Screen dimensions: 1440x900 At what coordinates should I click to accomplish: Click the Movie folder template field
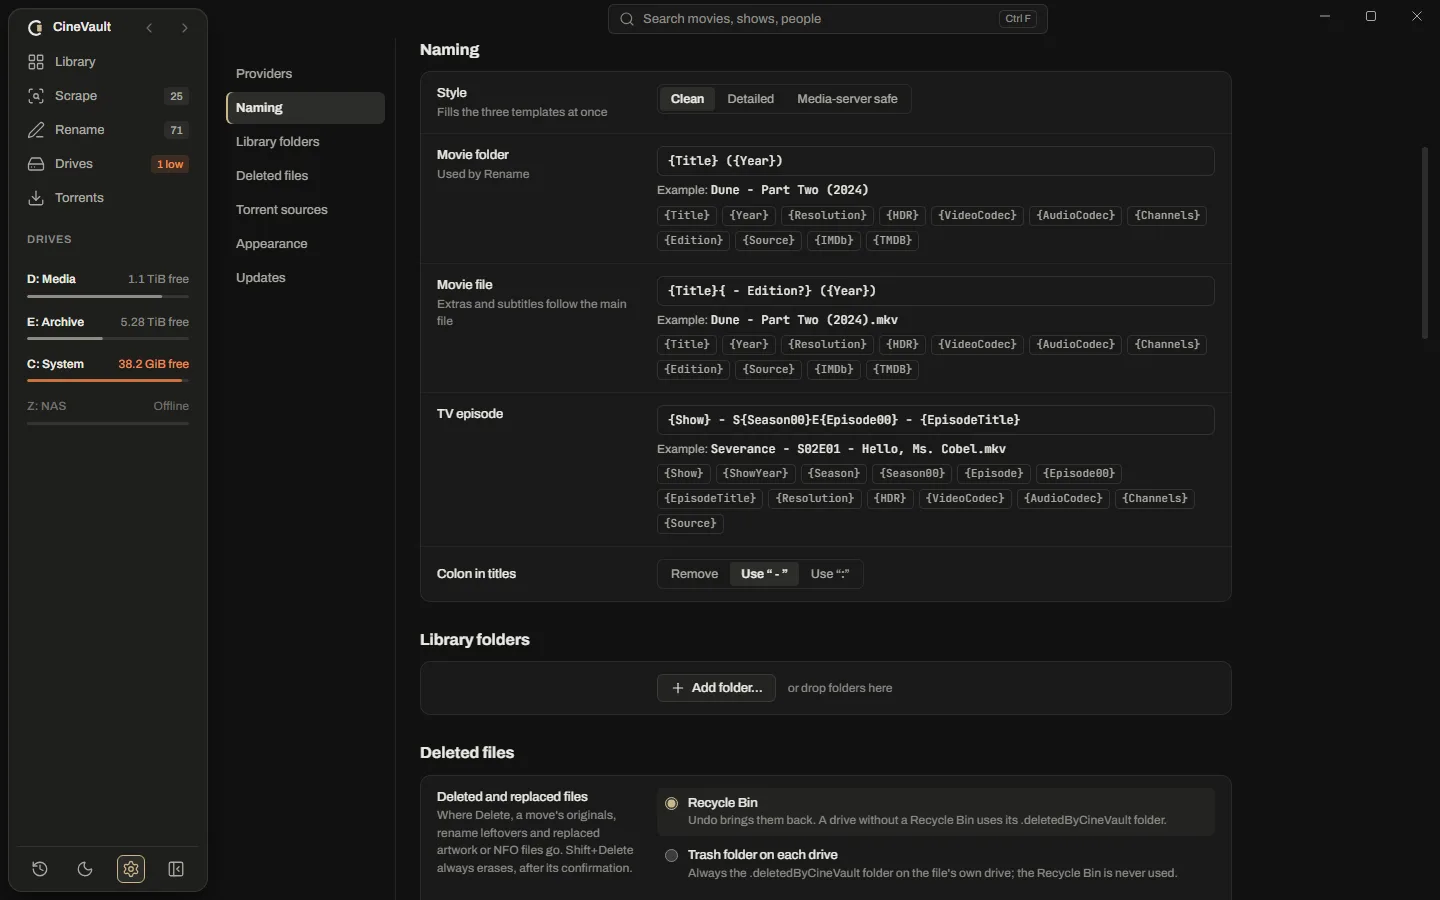pyautogui.click(x=936, y=161)
